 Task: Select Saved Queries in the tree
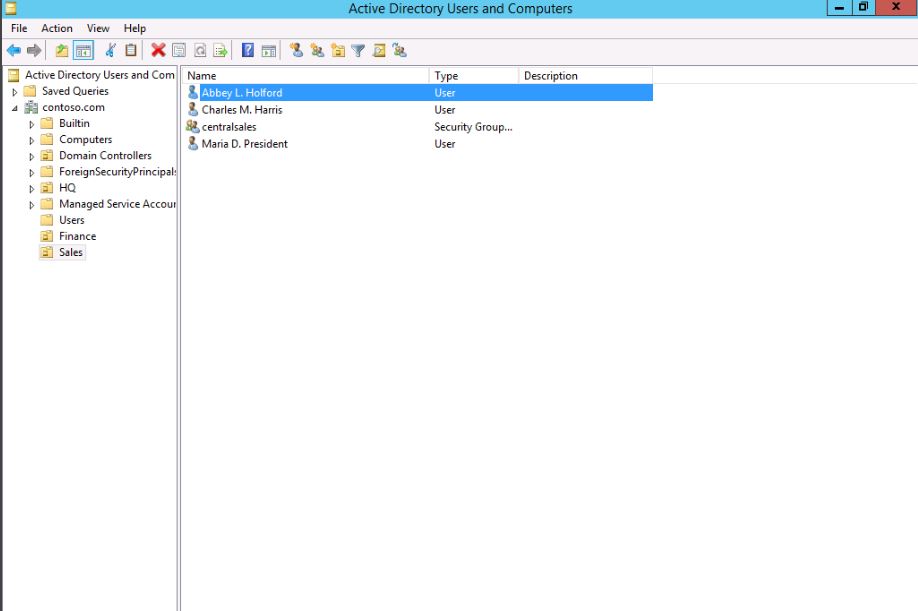(75, 91)
